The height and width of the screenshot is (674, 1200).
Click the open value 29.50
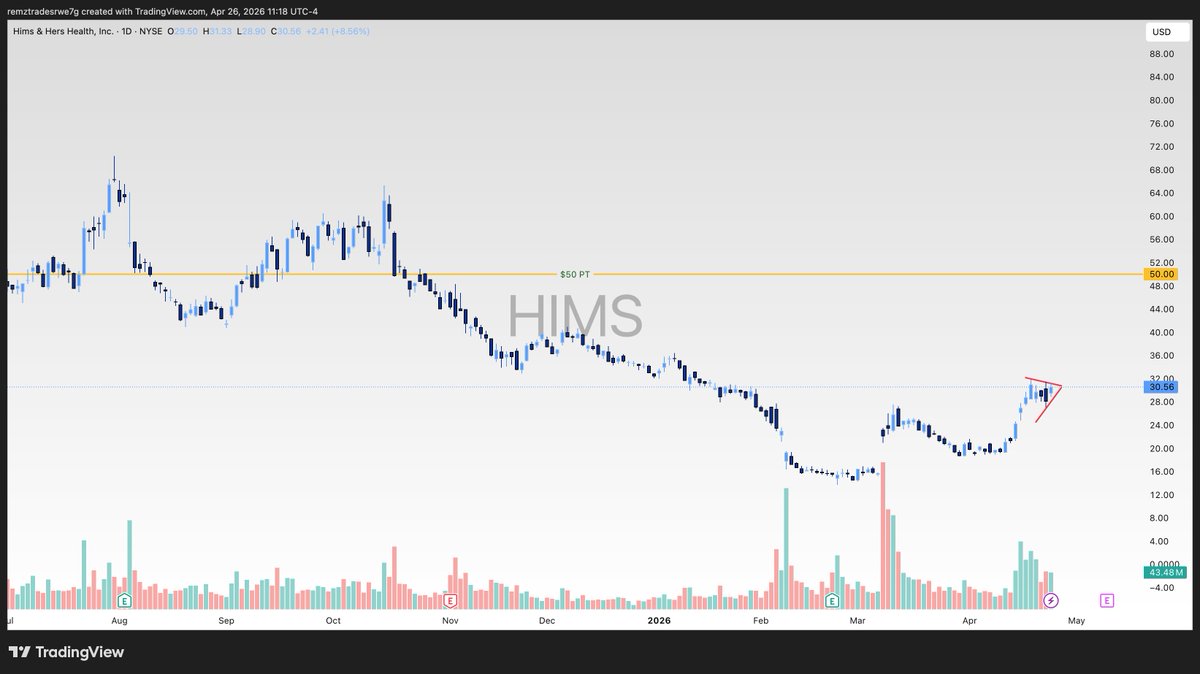click(x=187, y=32)
